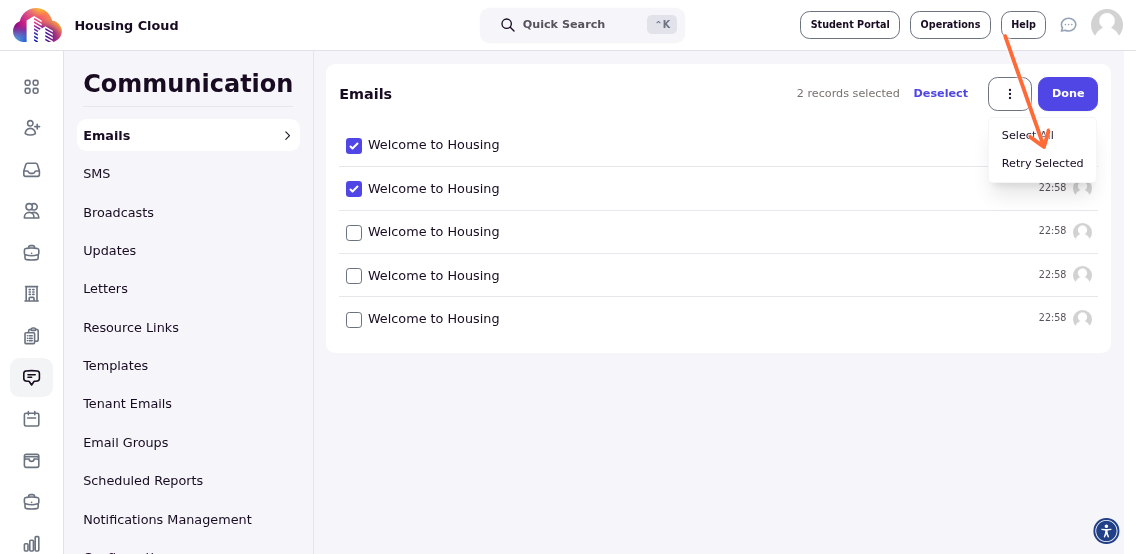Check the fifth Welcome to Housing checkbox
This screenshot has height=554, width=1136.
pyautogui.click(x=354, y=319)
